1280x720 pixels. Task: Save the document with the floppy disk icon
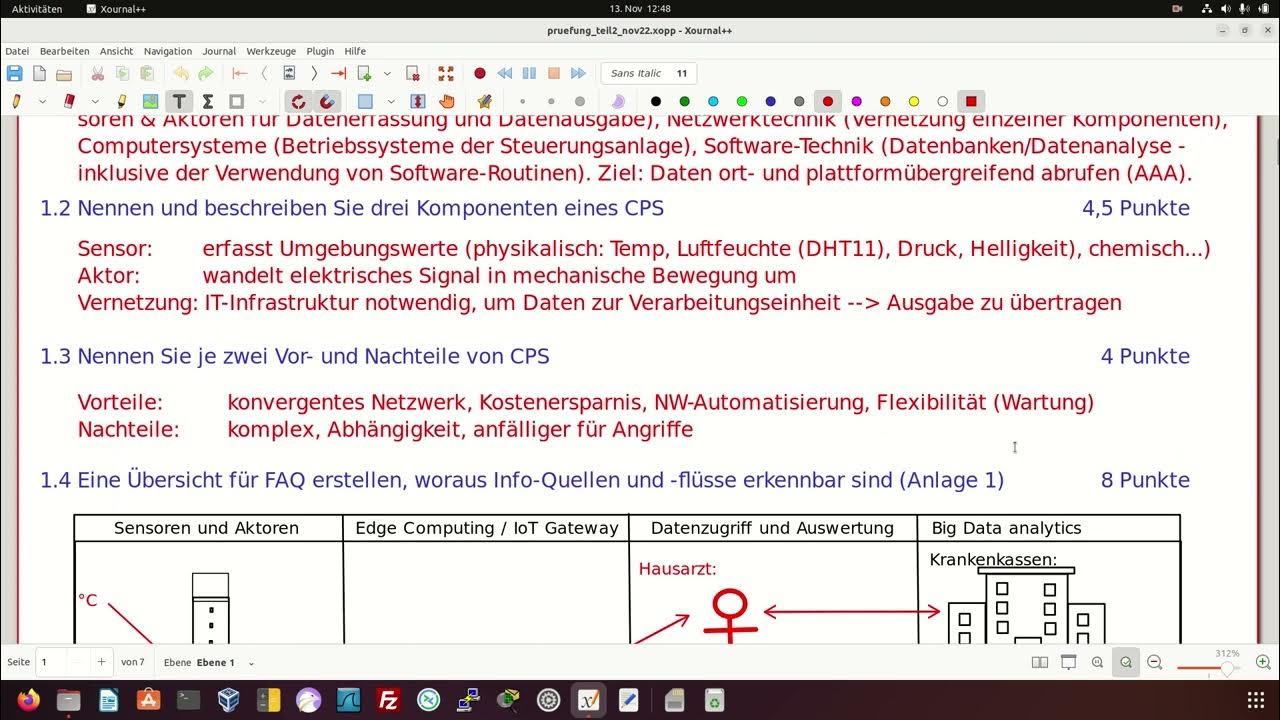point(14,73)
